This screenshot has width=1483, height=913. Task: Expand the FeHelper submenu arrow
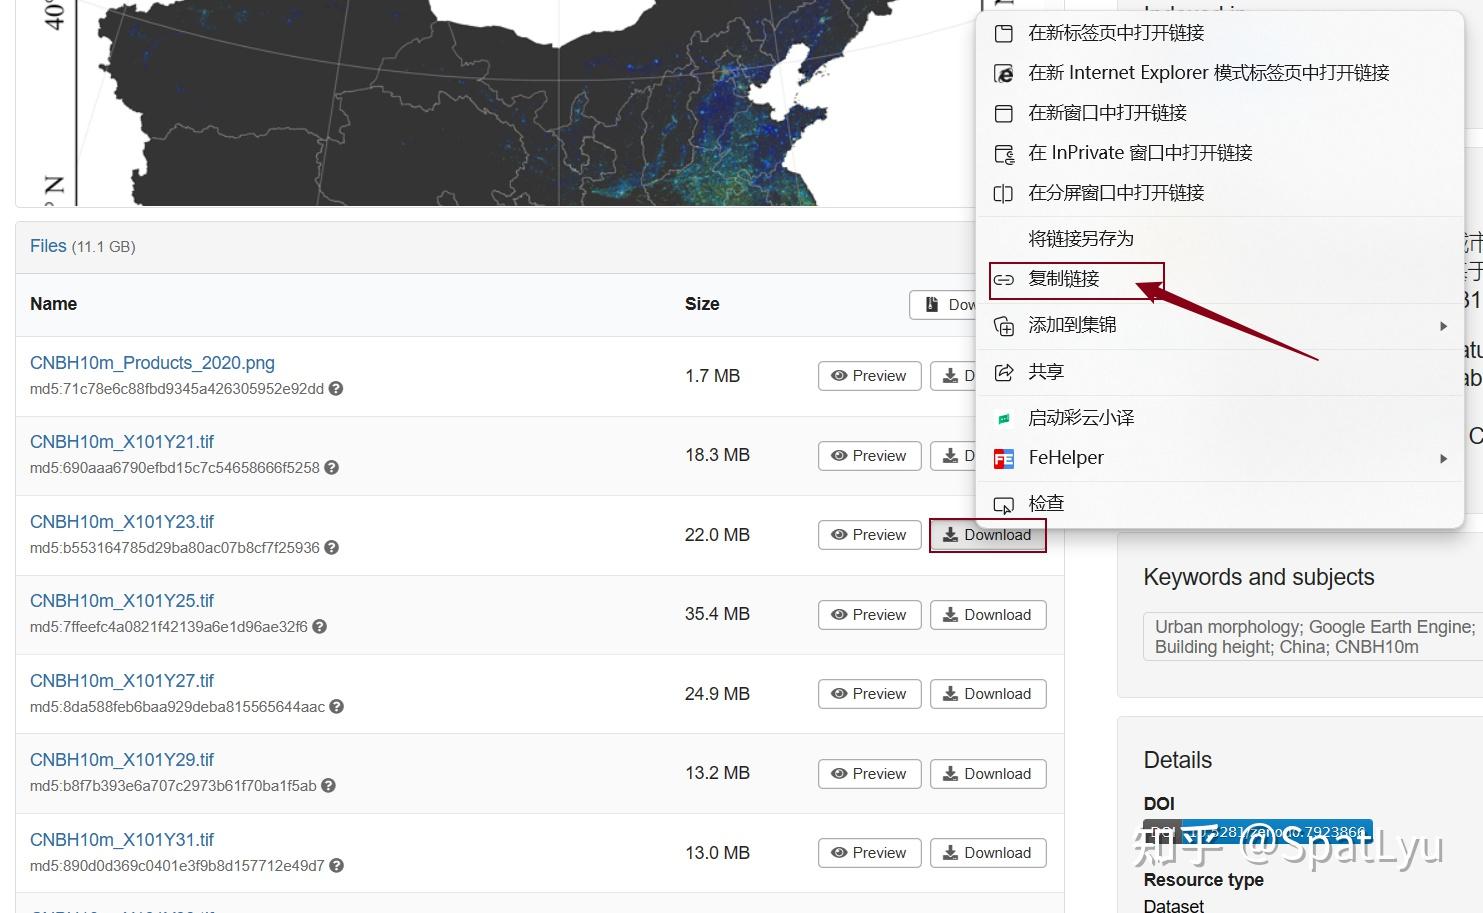tap(1443, 458)
